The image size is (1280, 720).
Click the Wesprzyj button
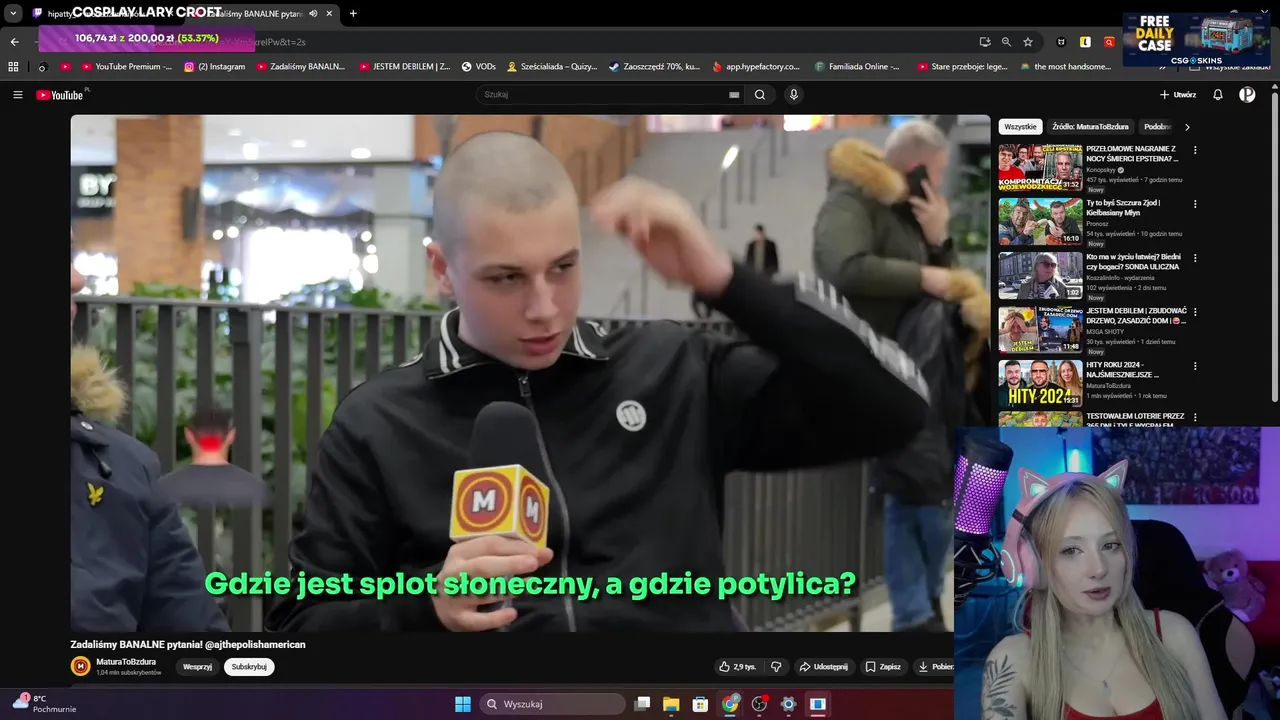(x=197, y=667)
